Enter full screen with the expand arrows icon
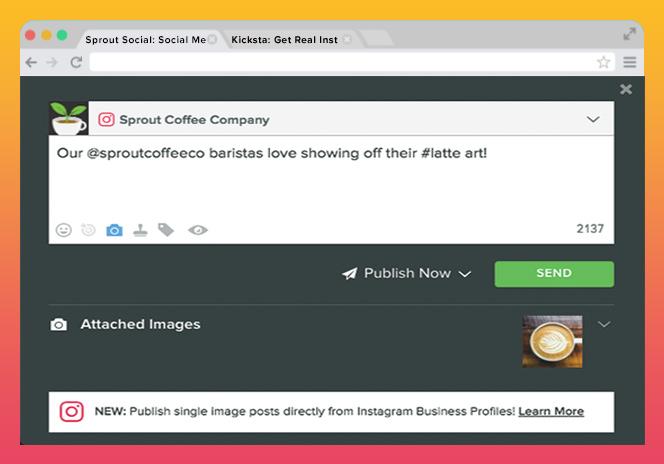 630,34
